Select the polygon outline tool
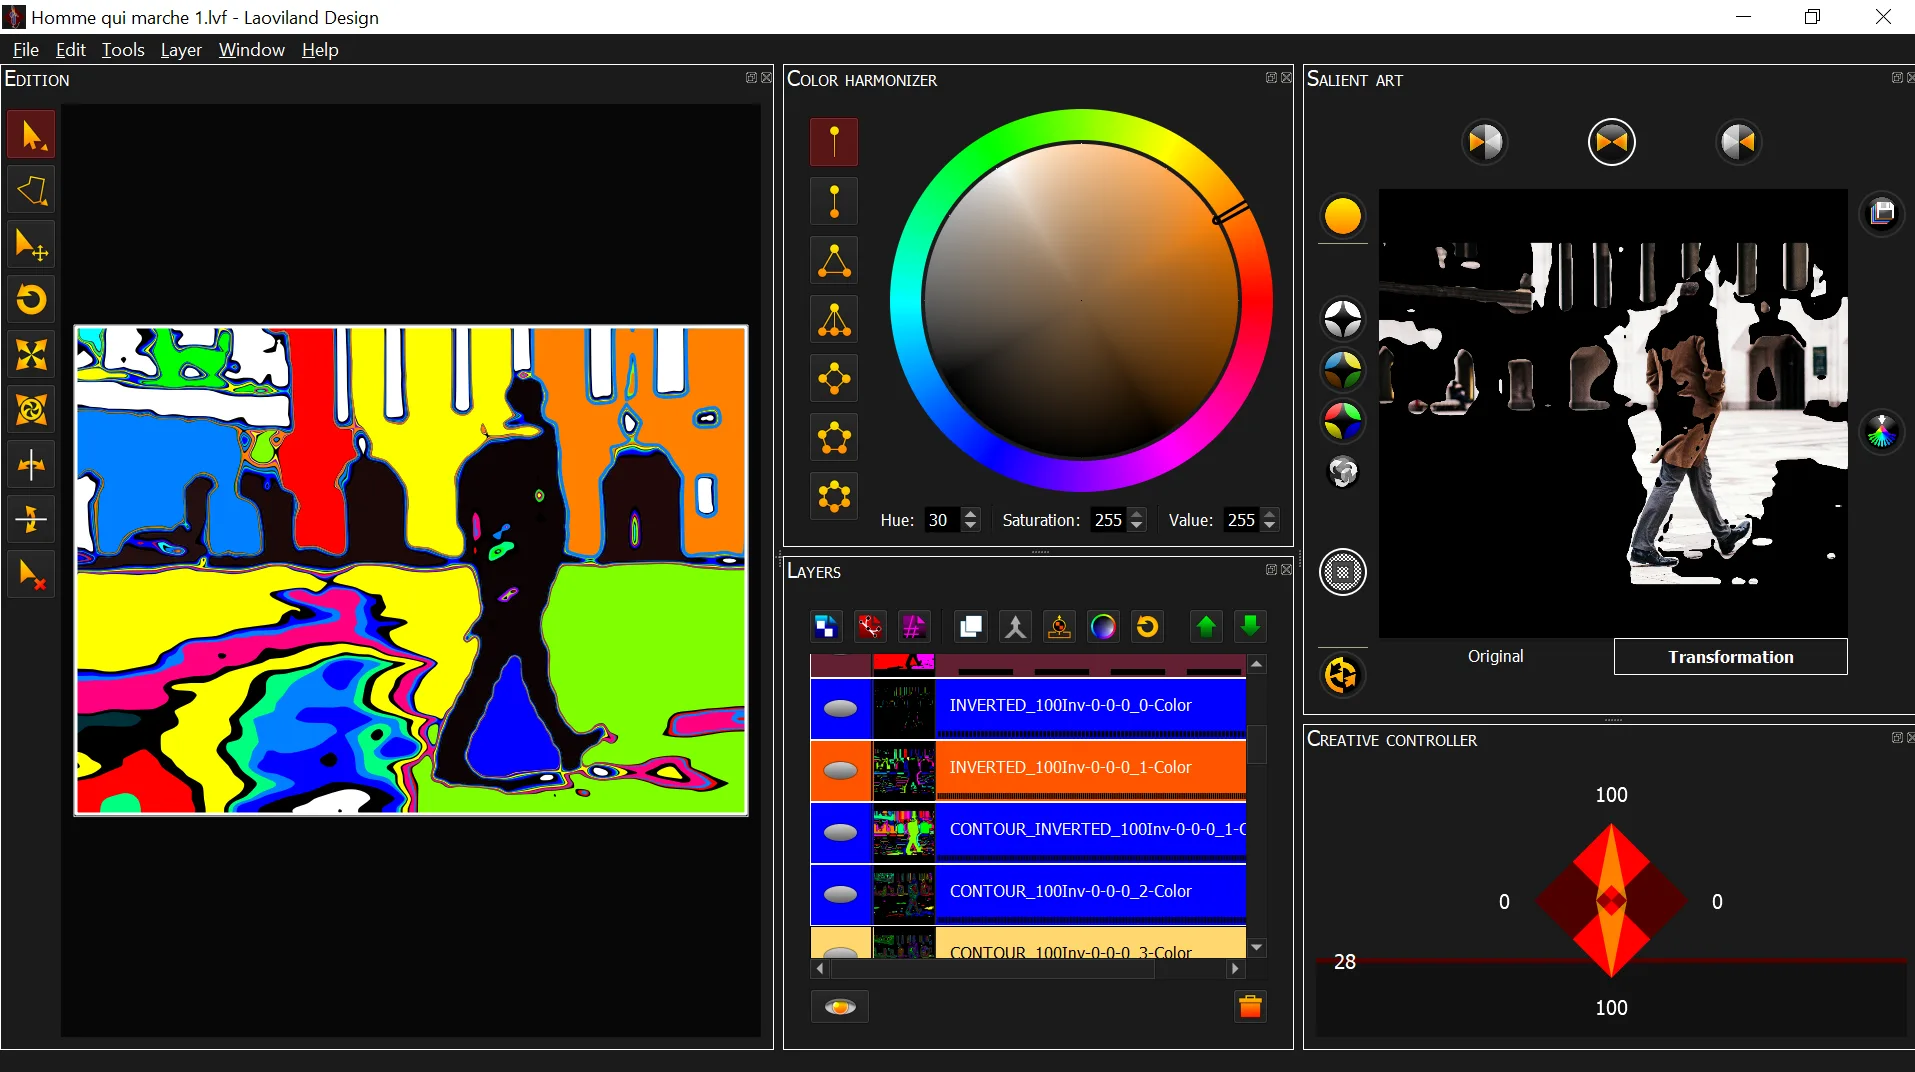The height and width of the screenshot is (1072, 1915). tap(31, 190)
